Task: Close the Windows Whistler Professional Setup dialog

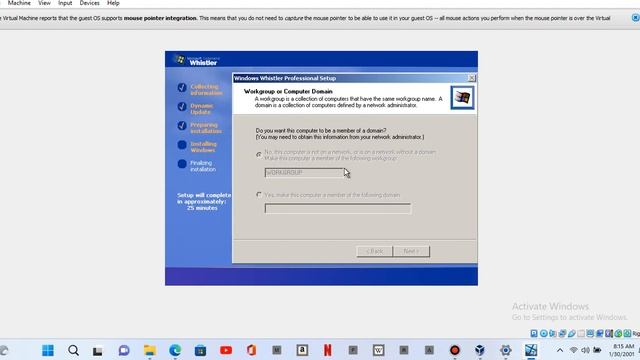Action: pos(471,78)
